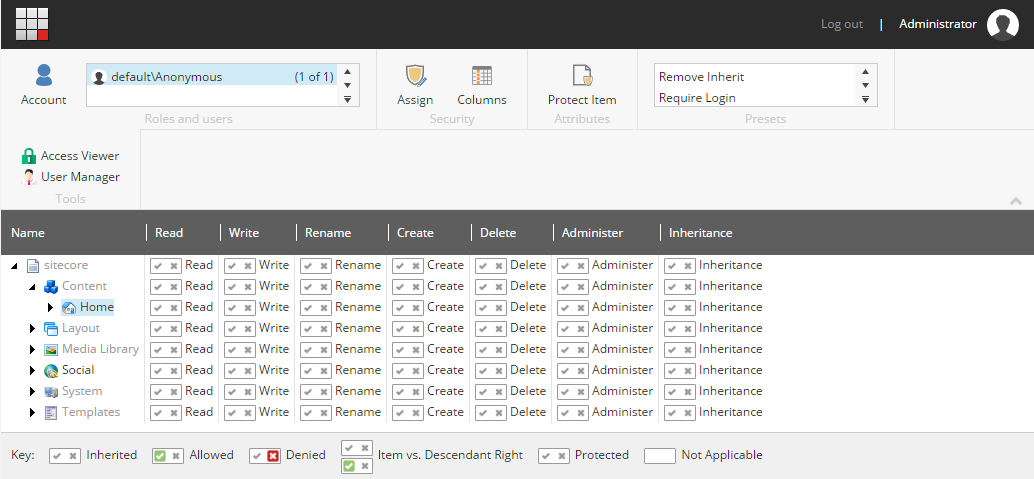Select the Account icon

coord(44,75)
